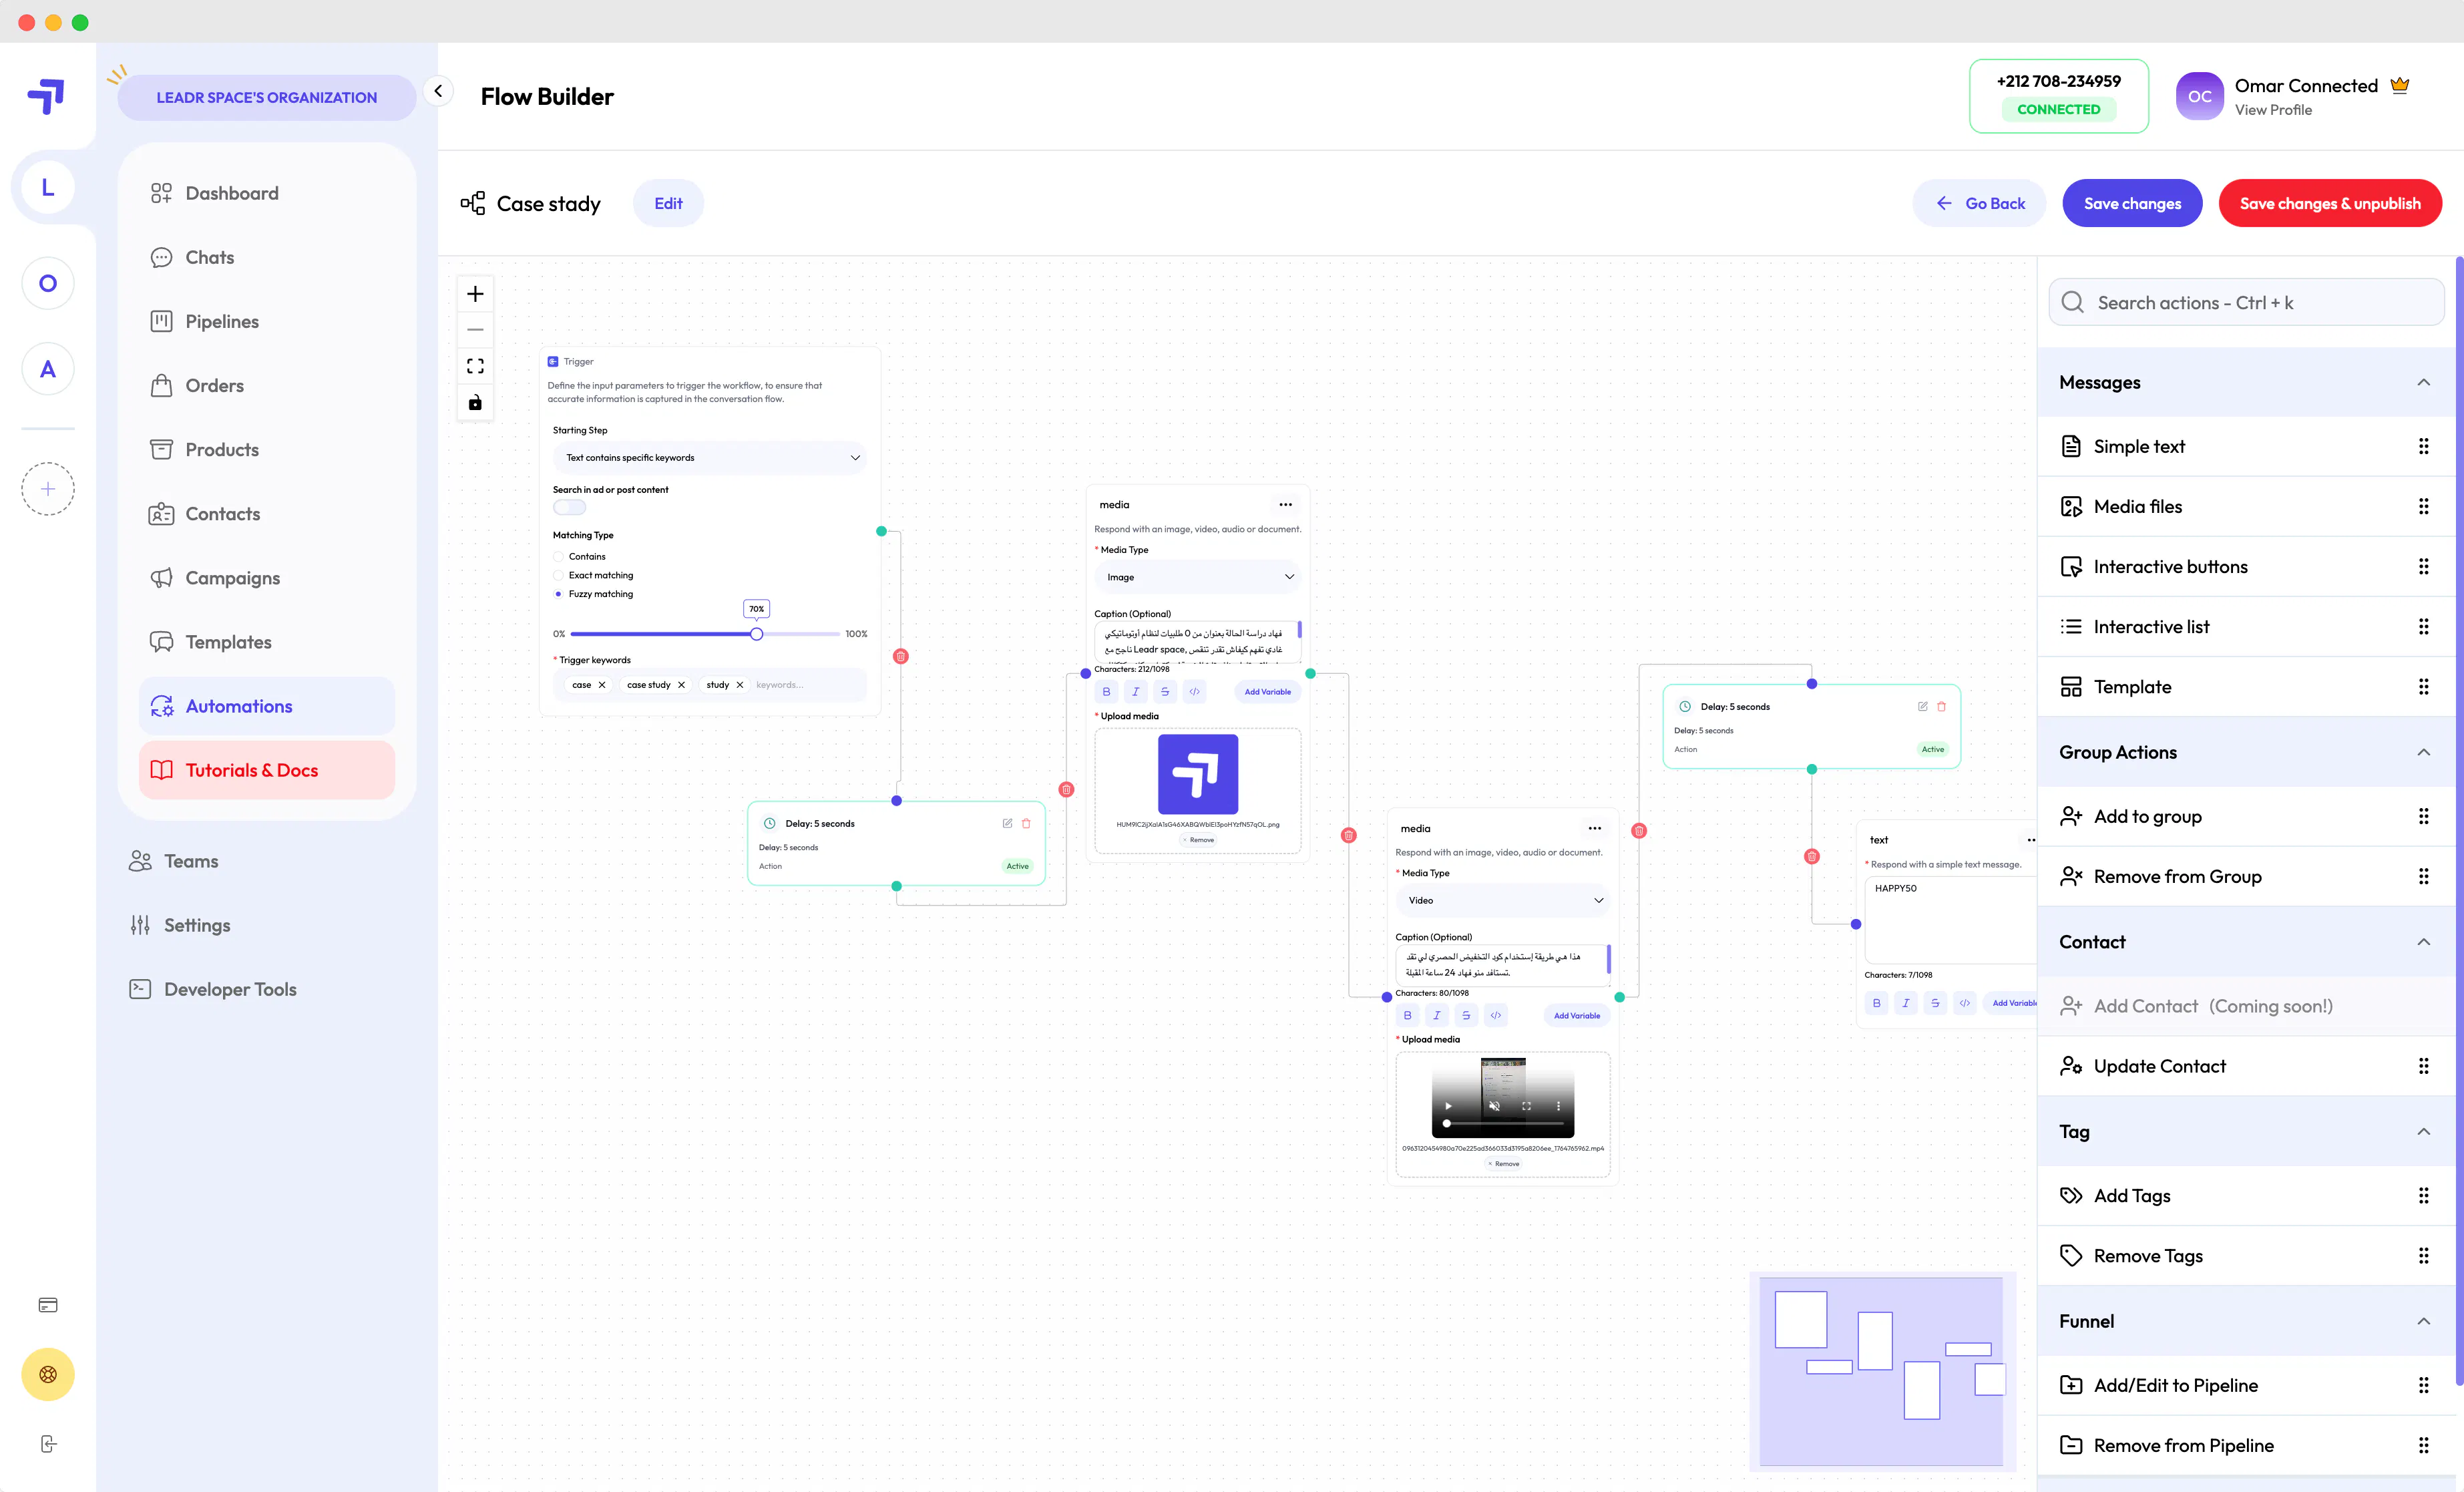Click Edit next to Case stady
This screenshot has height=1492, width=2464.
pyautogui.click(x=668, y=203)
